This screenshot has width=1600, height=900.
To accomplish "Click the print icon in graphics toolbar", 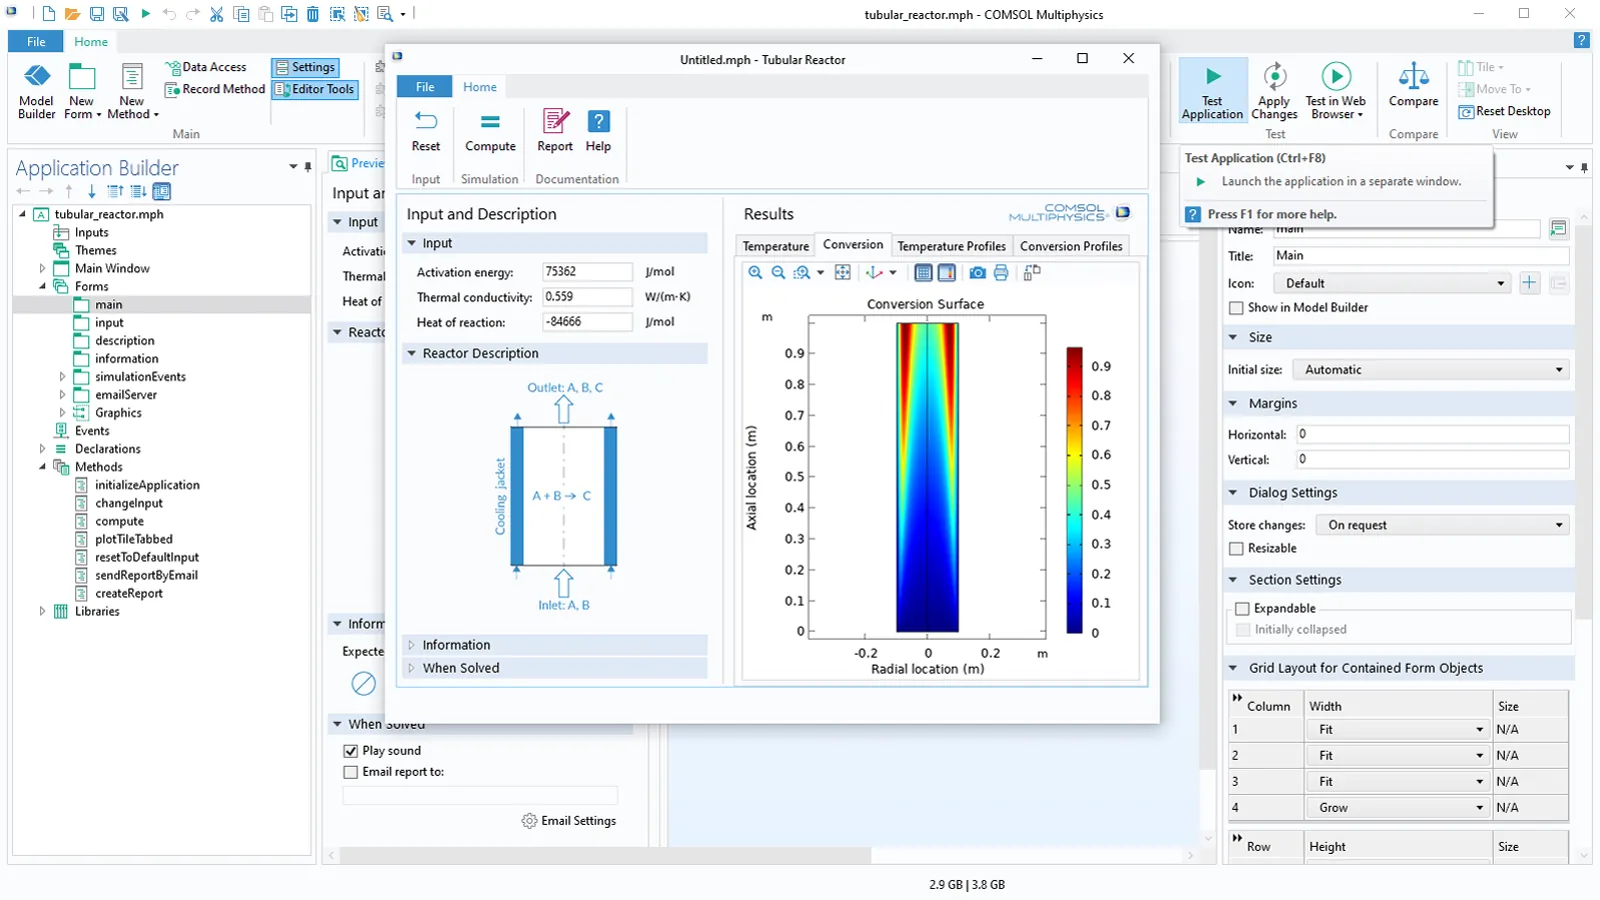I will [x=1001, y=273].
